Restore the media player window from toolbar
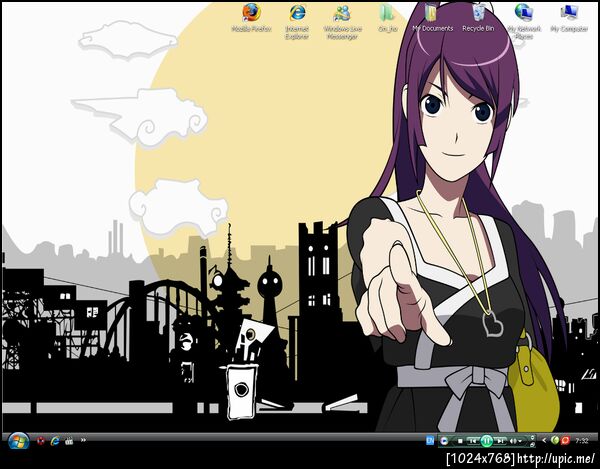 [532, 445]
